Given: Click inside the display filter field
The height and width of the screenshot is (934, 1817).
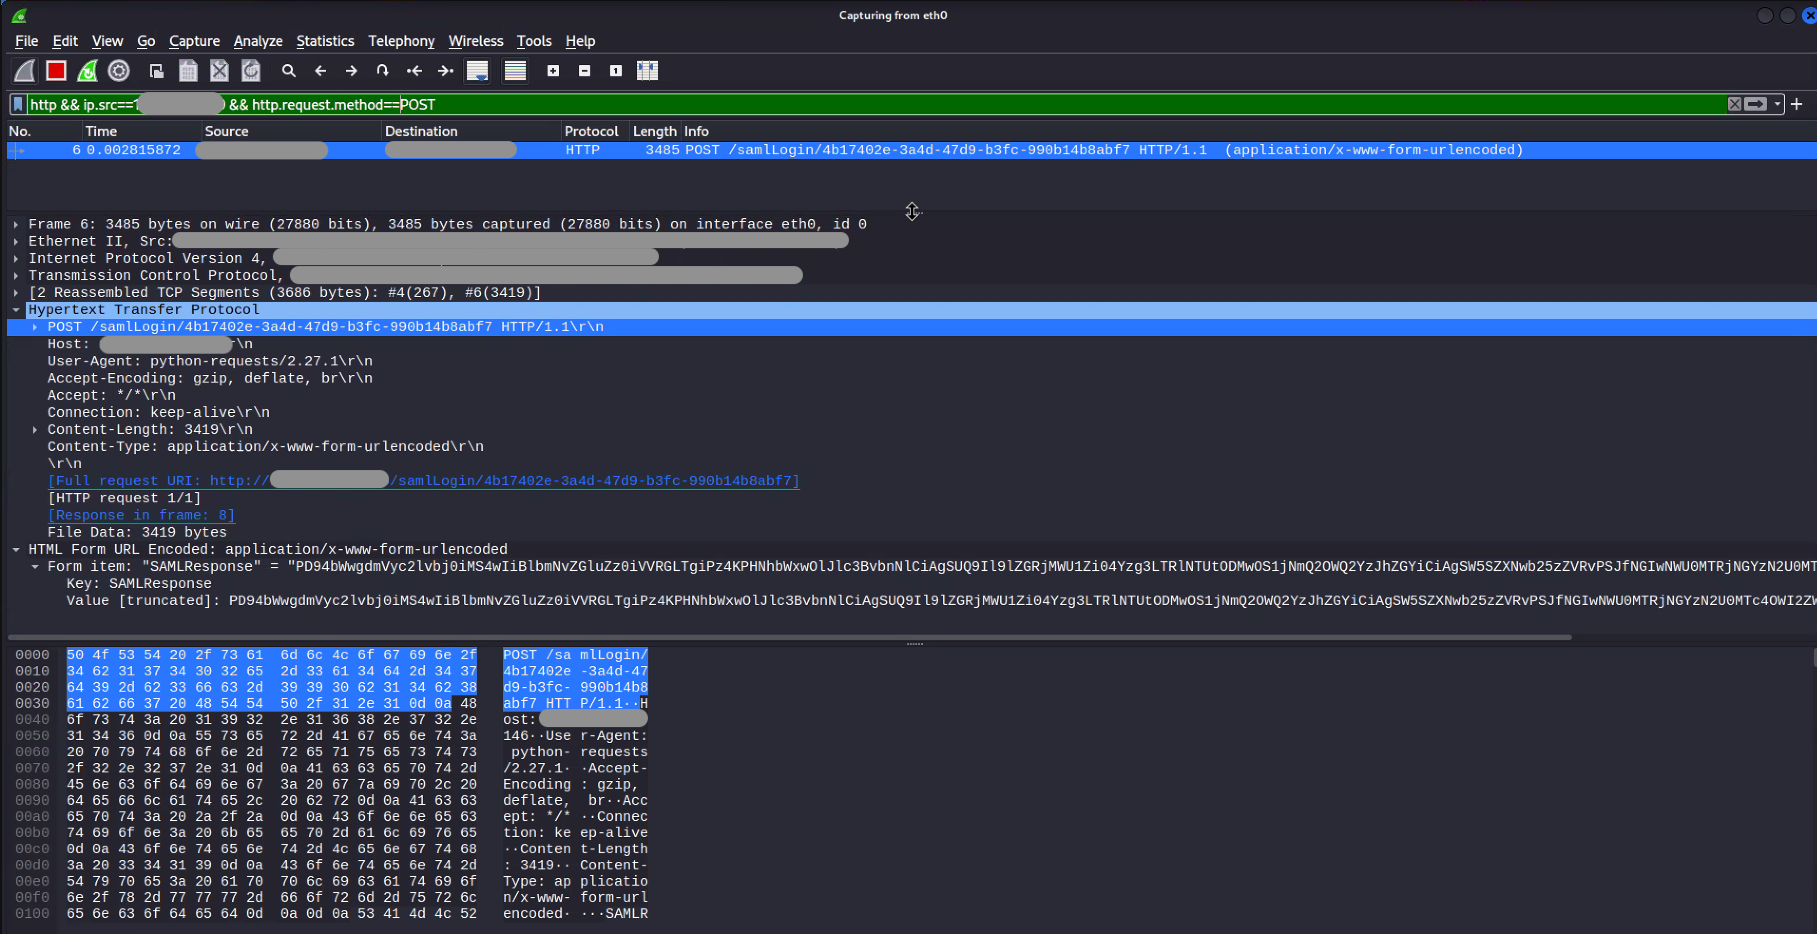Looking at the screenshot, I should [900, 104].
